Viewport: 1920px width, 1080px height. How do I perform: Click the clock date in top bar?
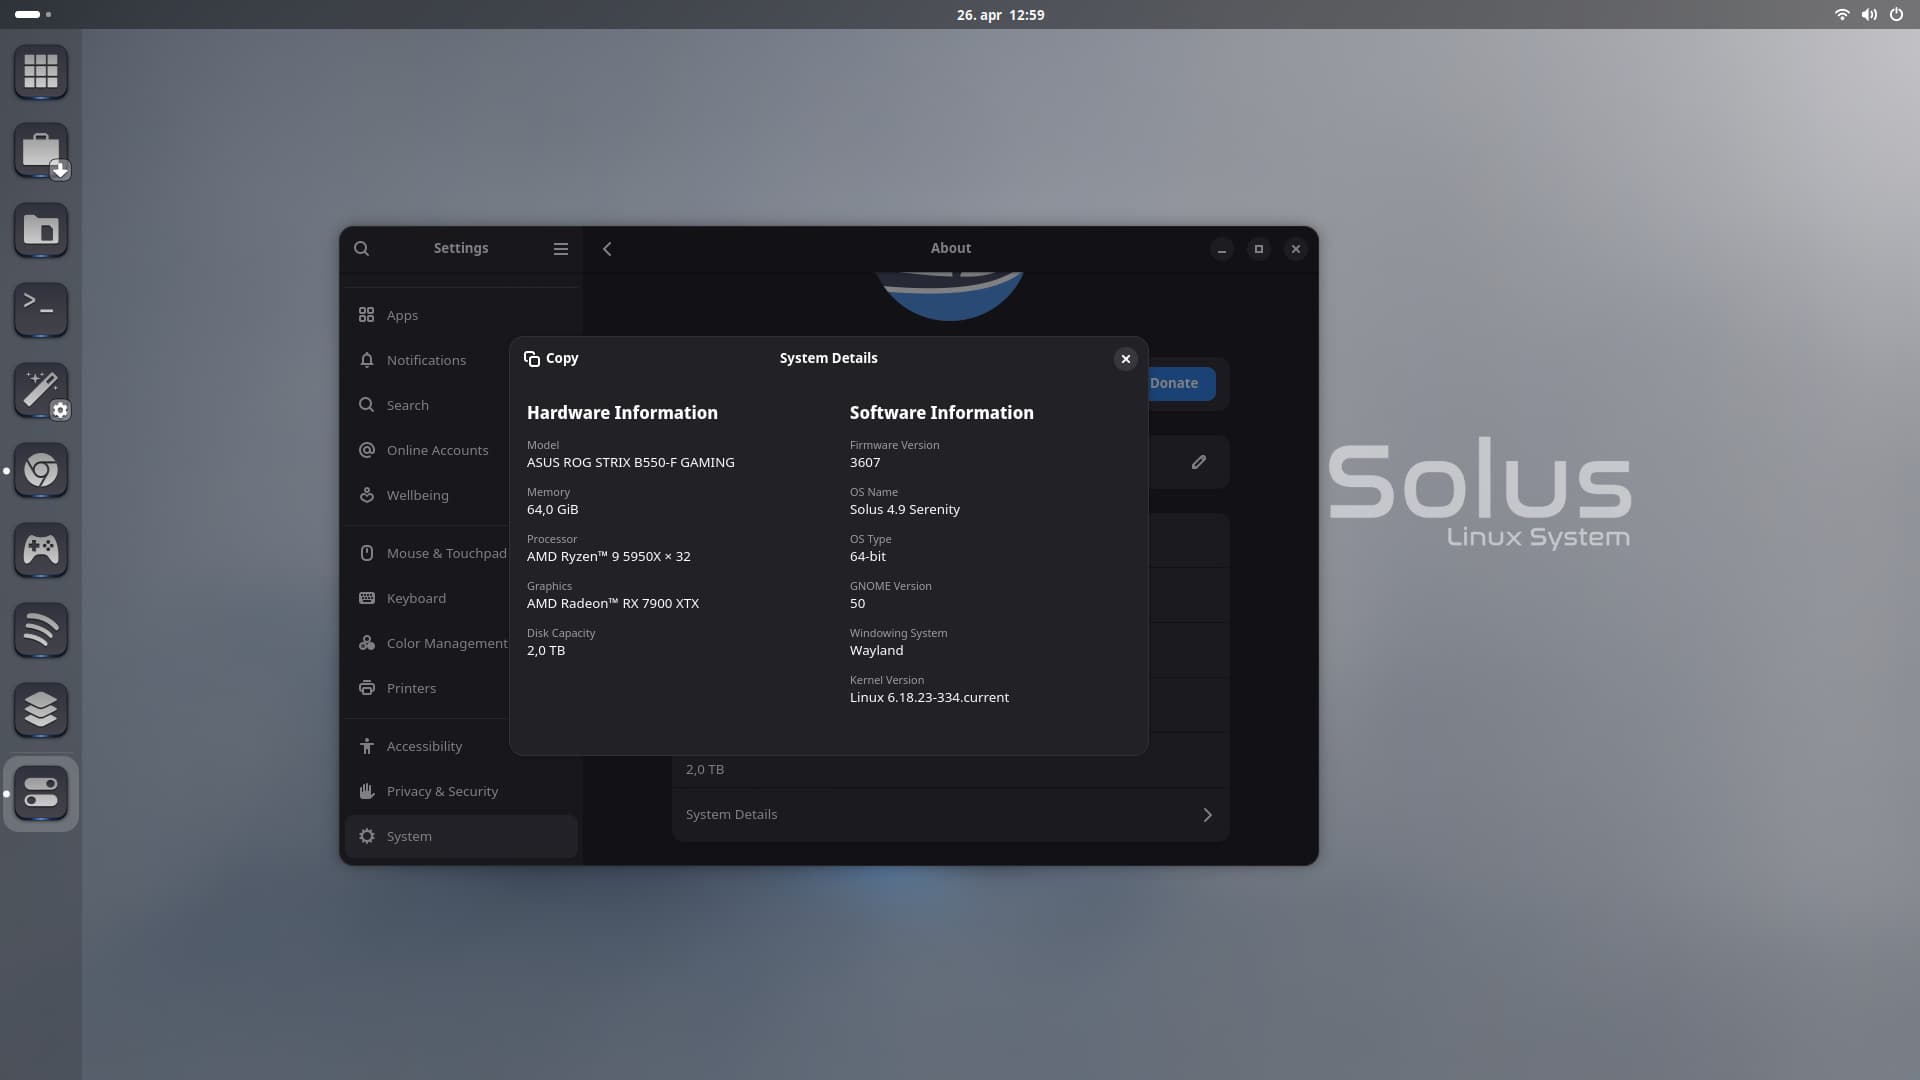(999, 15)
